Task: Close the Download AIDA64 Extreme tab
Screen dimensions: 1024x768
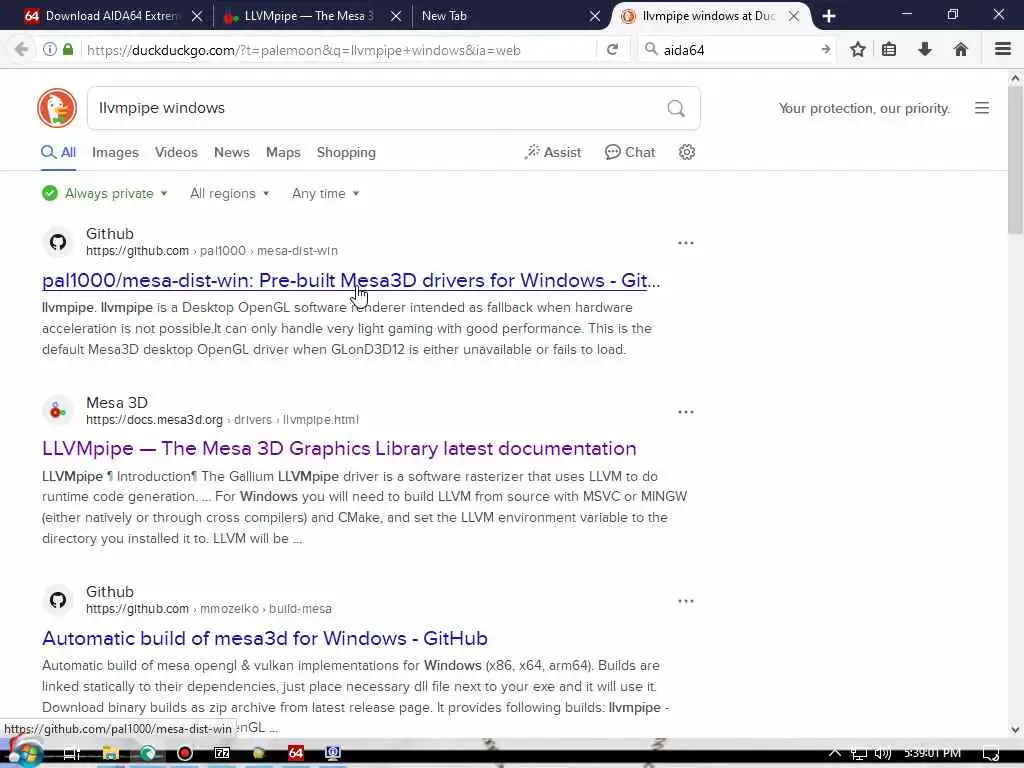Action: click(197, 16)
